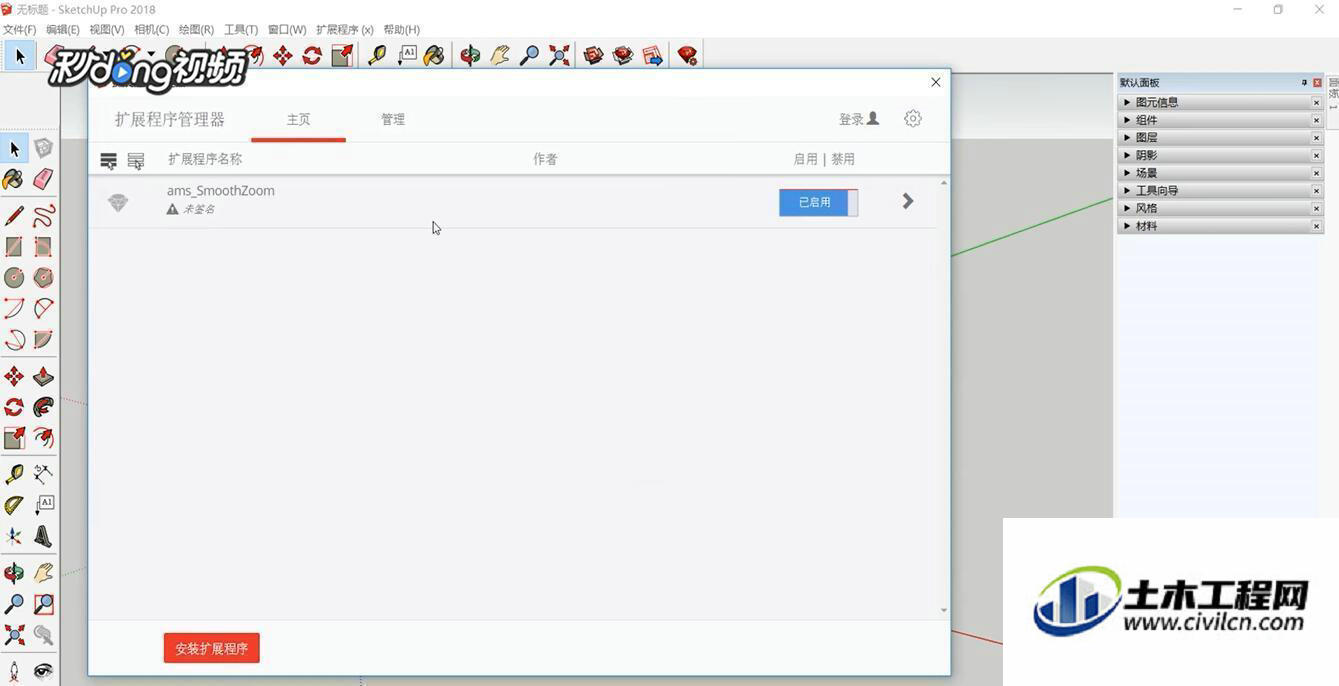Click Zoom Extents in the top toolbar

pyautogui.click(x=559, y=56)
